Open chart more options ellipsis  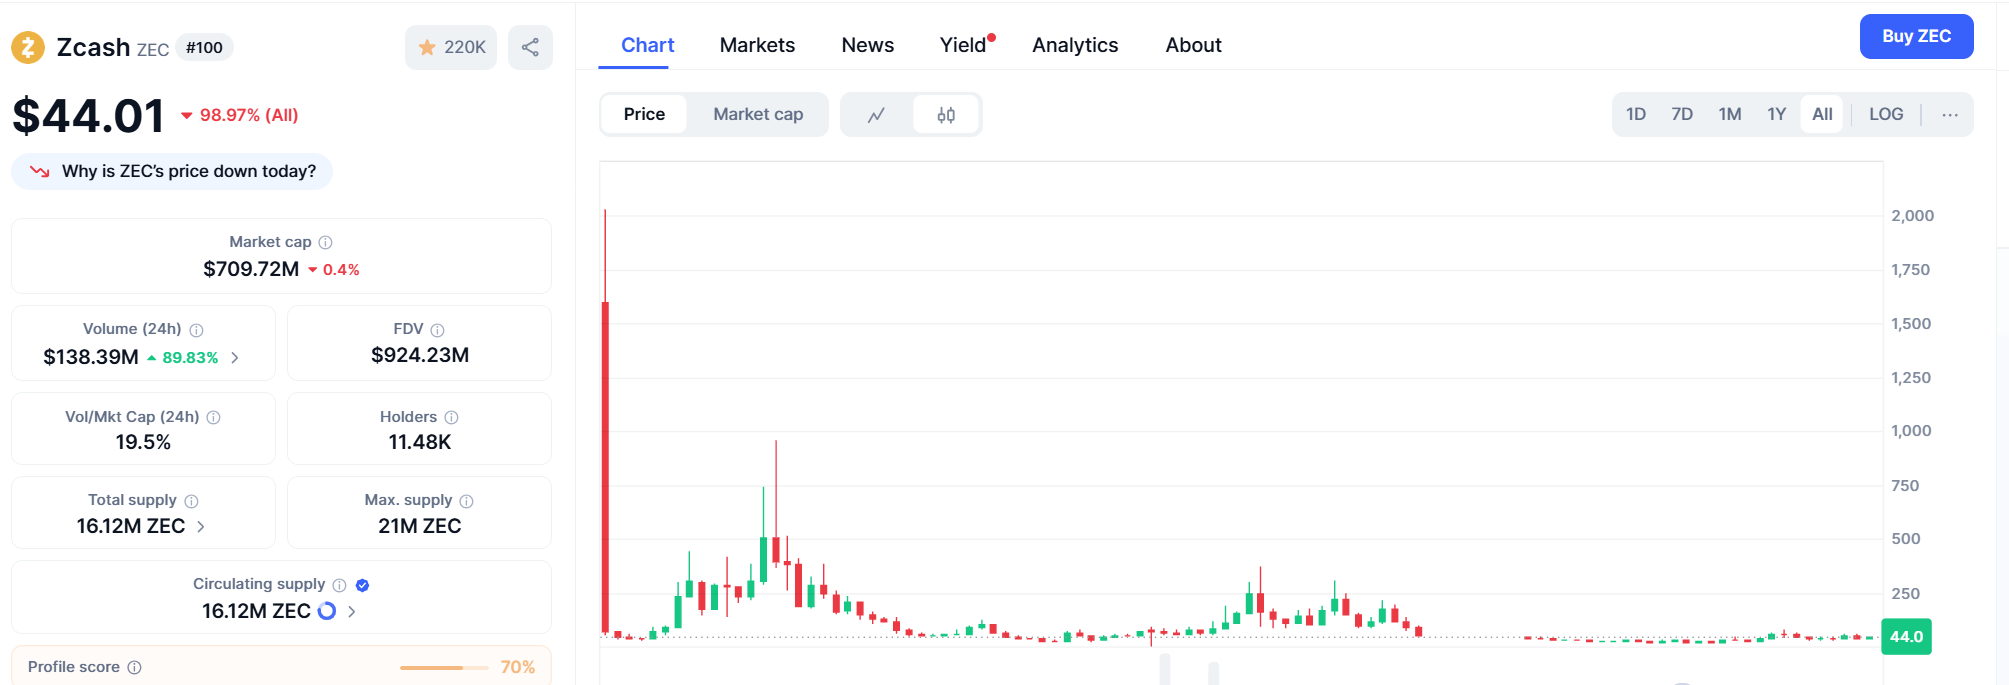[x=1950, y=115]
